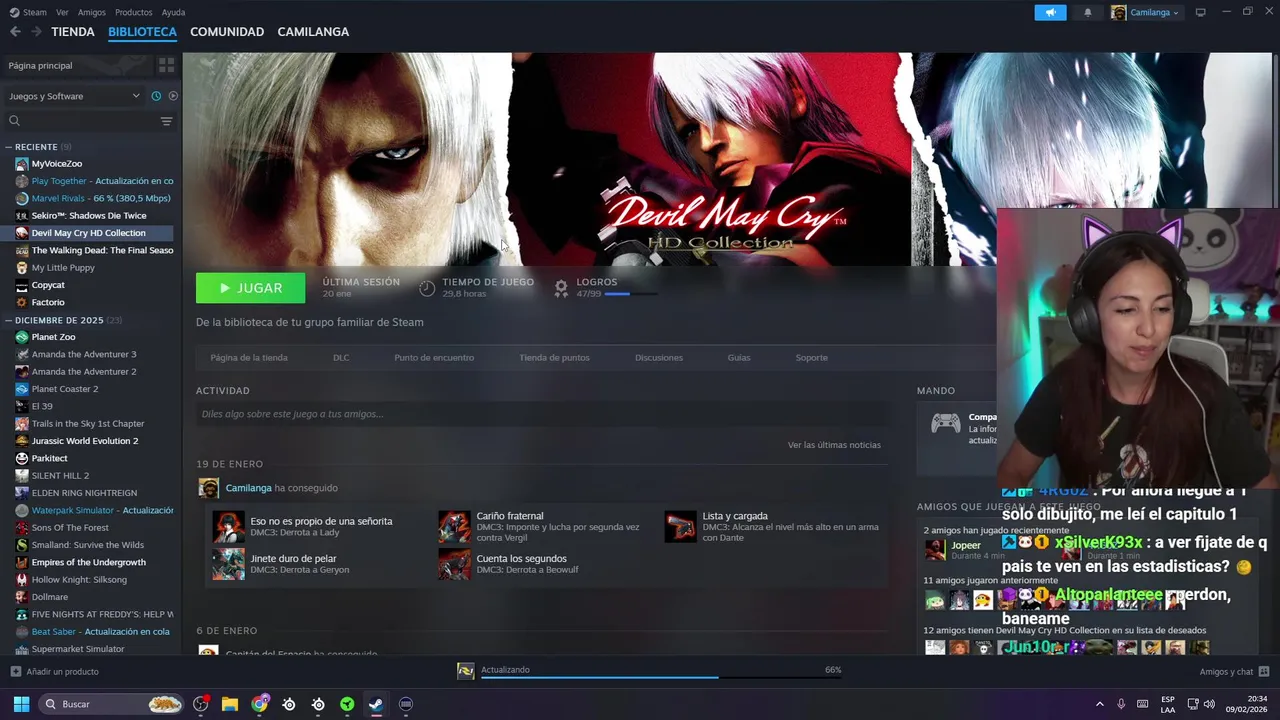Open Página de la tienda link

pyautogui.click(x=249, y=357)
